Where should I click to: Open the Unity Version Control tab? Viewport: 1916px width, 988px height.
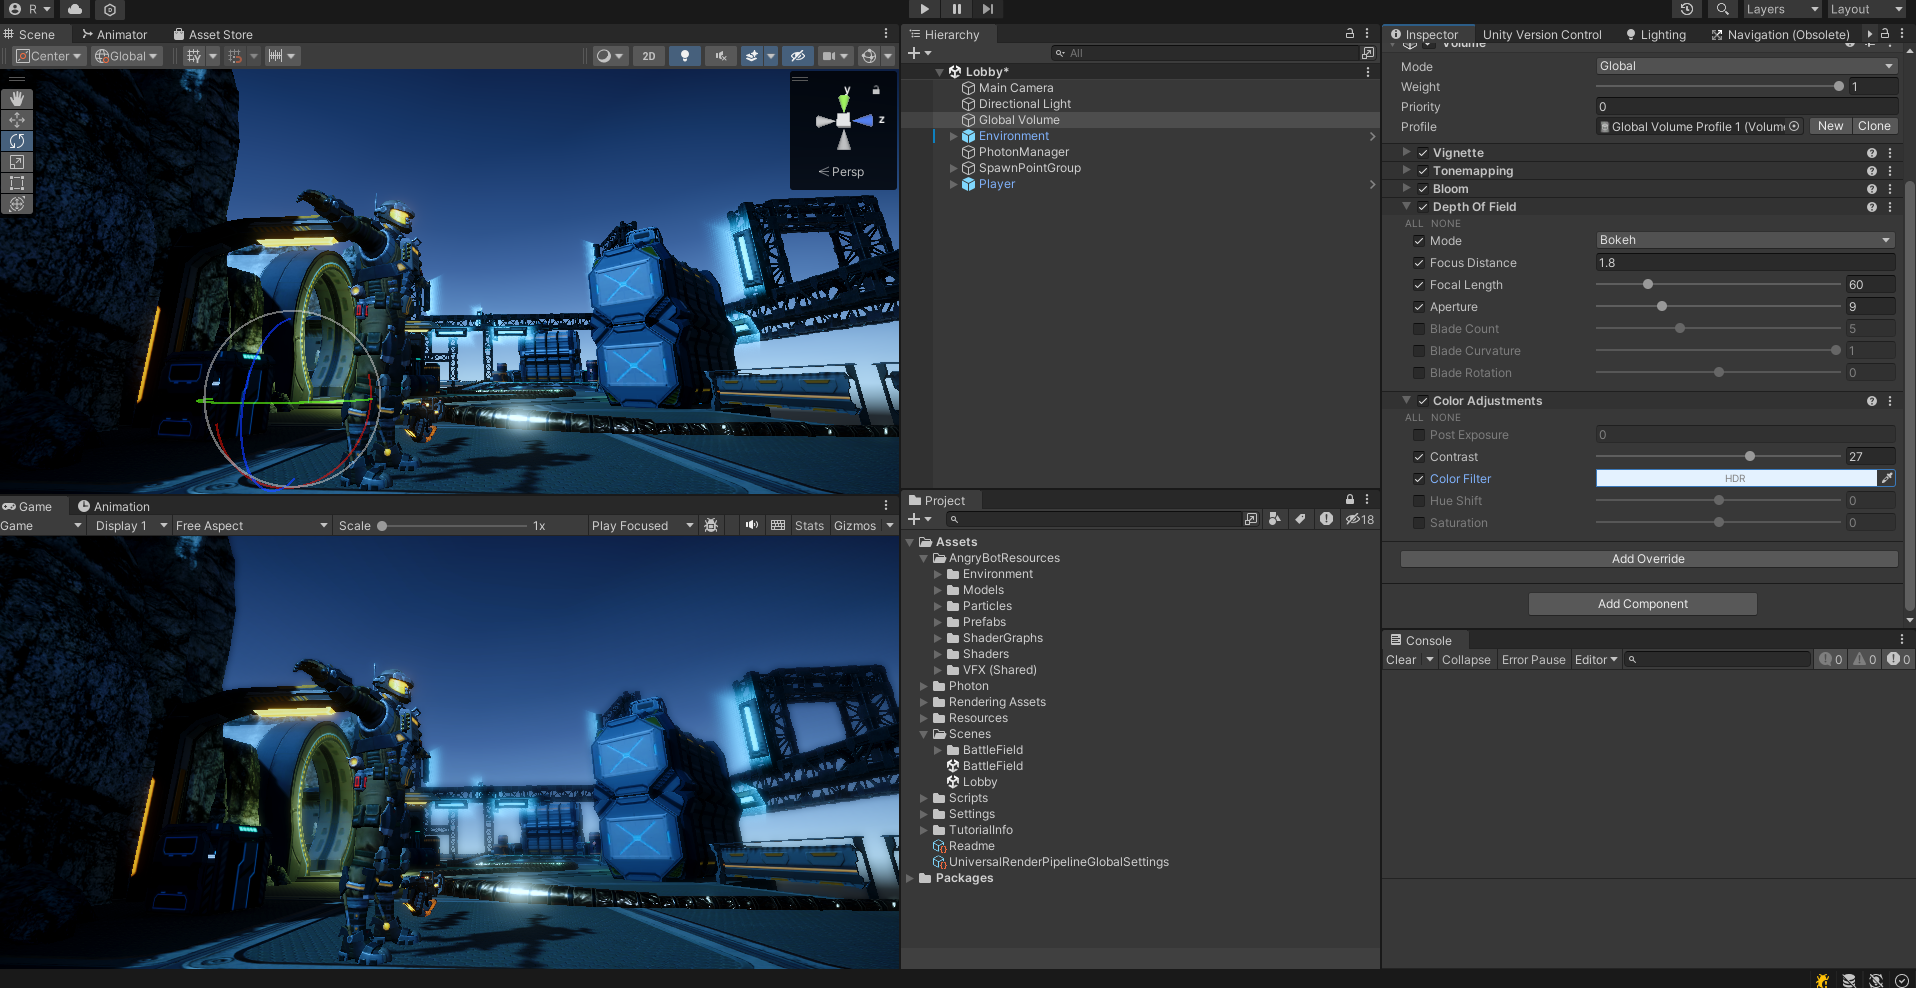(x=1542, y=34)
